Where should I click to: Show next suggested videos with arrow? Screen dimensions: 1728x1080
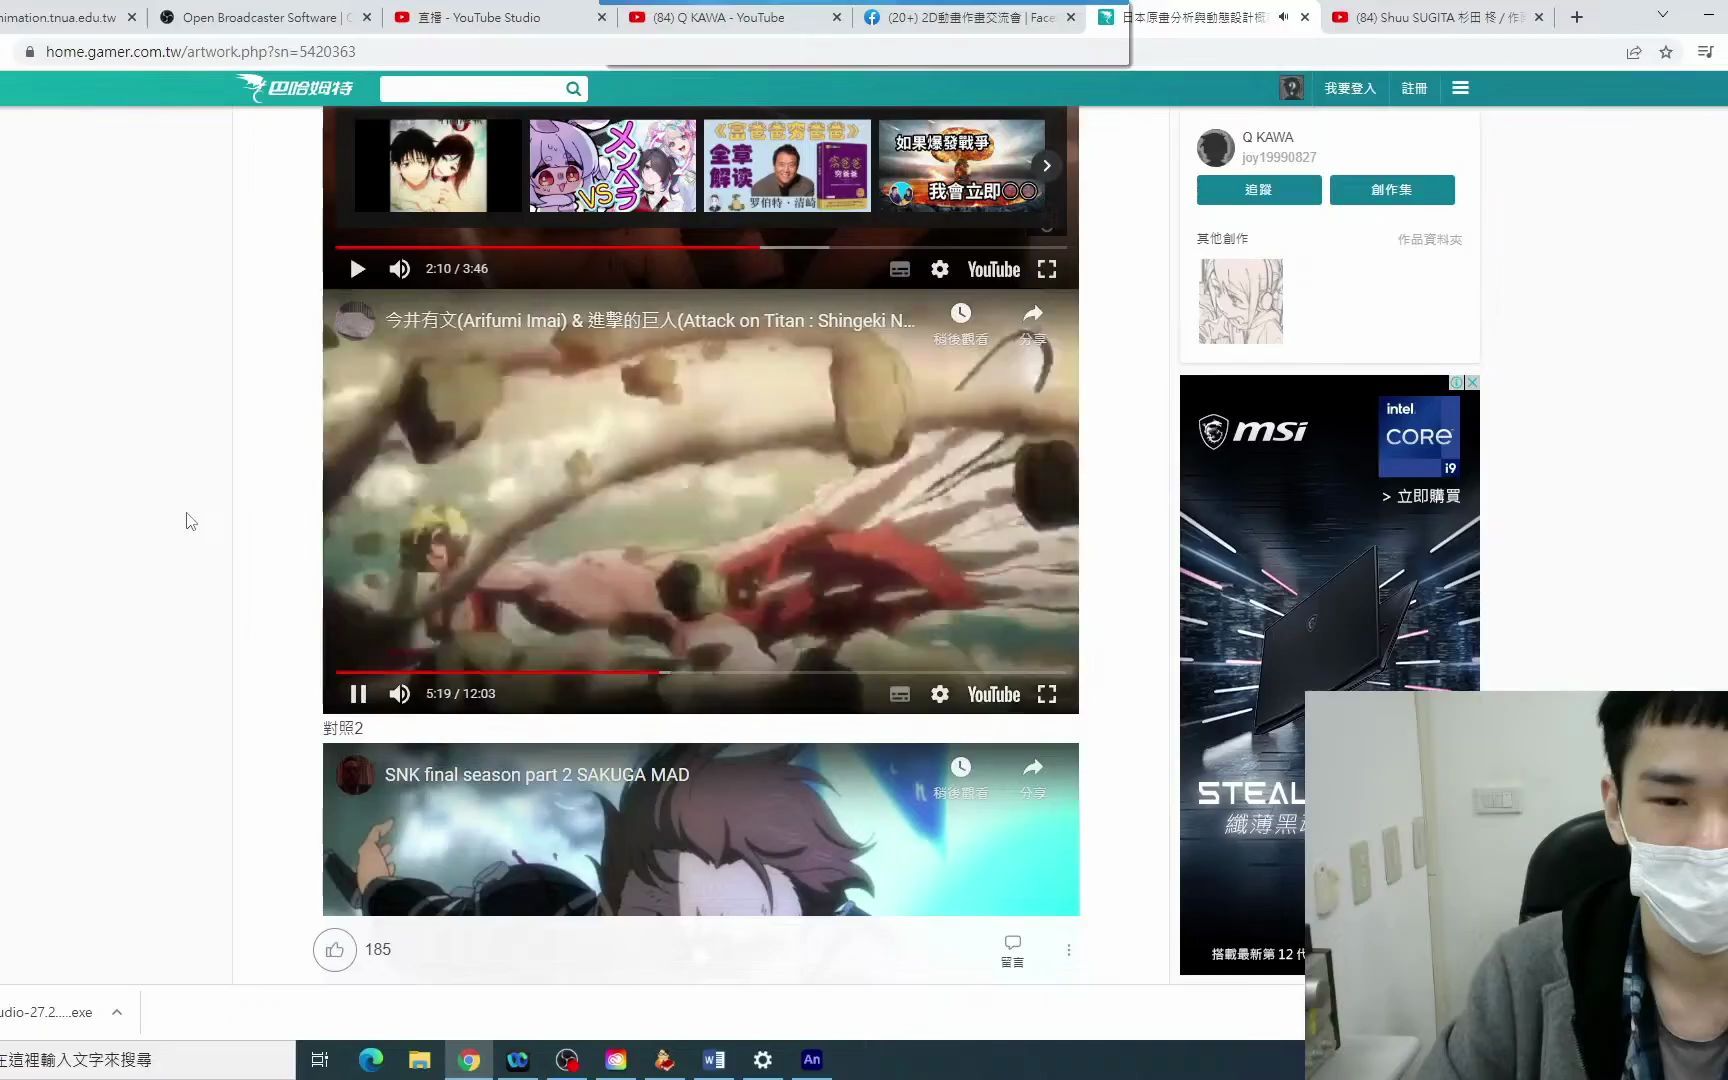[x=1046, y=165]
